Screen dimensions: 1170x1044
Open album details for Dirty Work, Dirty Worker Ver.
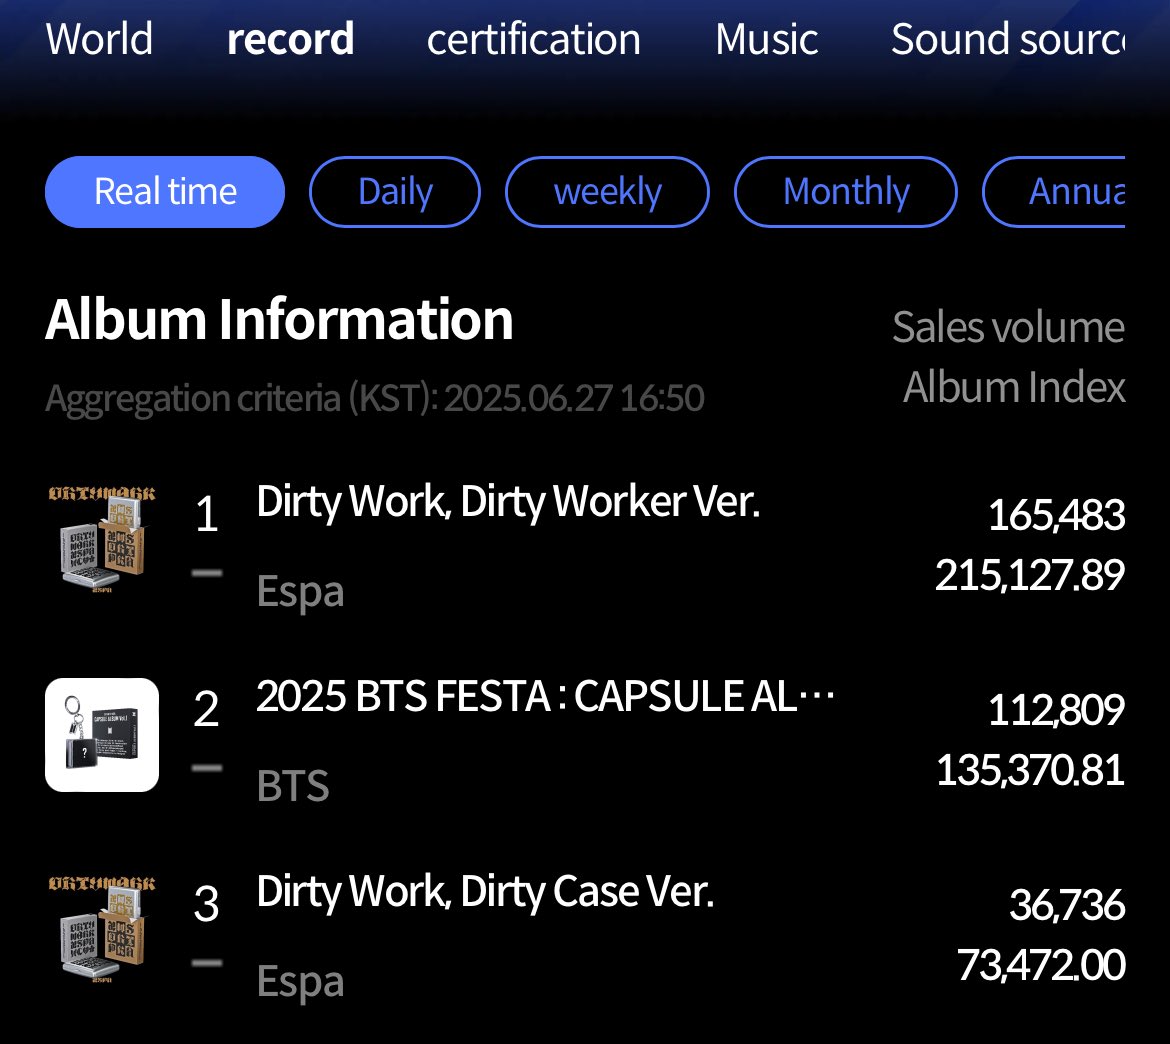coord(510,502)
